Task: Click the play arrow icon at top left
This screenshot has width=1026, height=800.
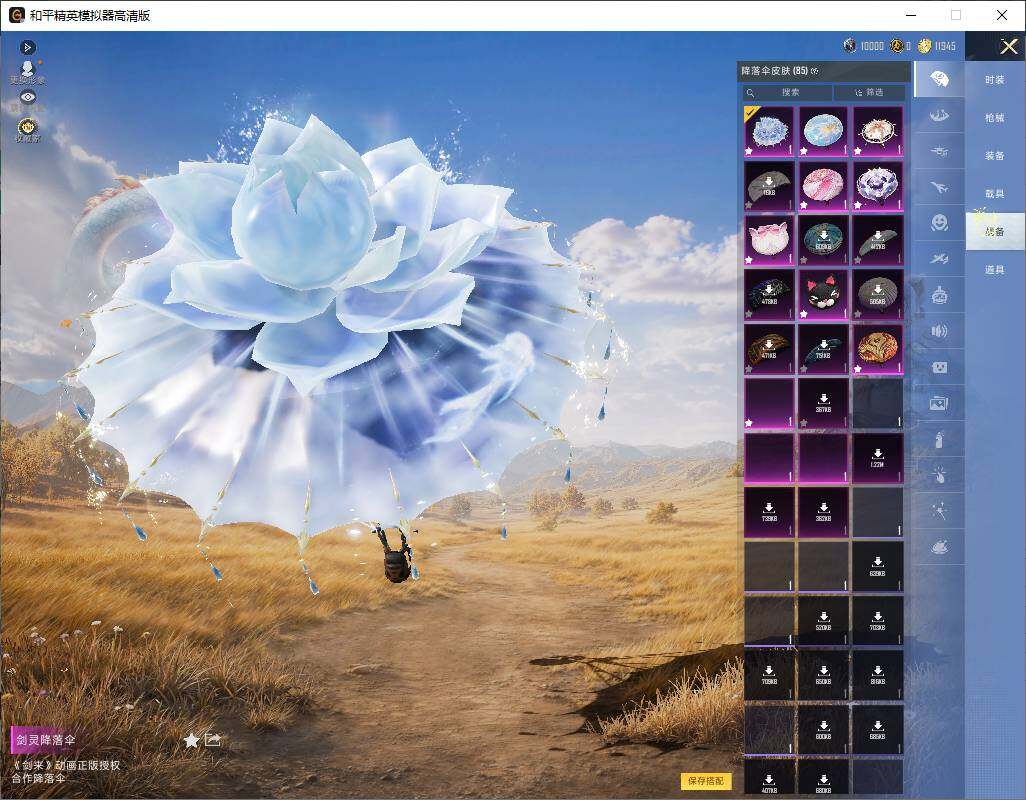Action: pyautogui.click(x=27, y=47)
